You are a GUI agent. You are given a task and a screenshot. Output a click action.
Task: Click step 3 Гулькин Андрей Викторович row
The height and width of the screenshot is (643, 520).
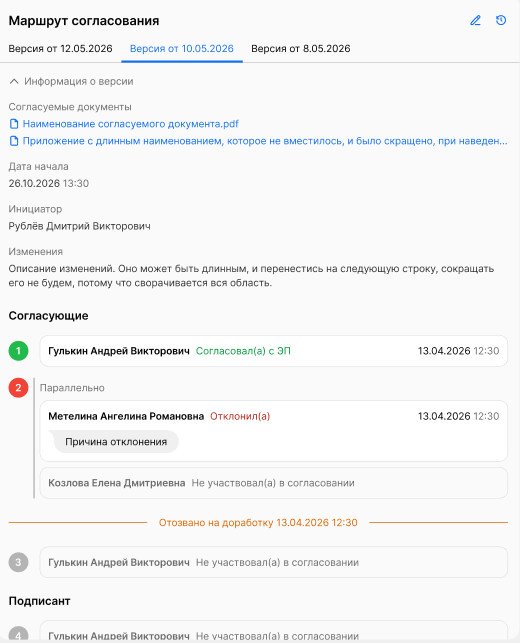click(x=274, y=562)
